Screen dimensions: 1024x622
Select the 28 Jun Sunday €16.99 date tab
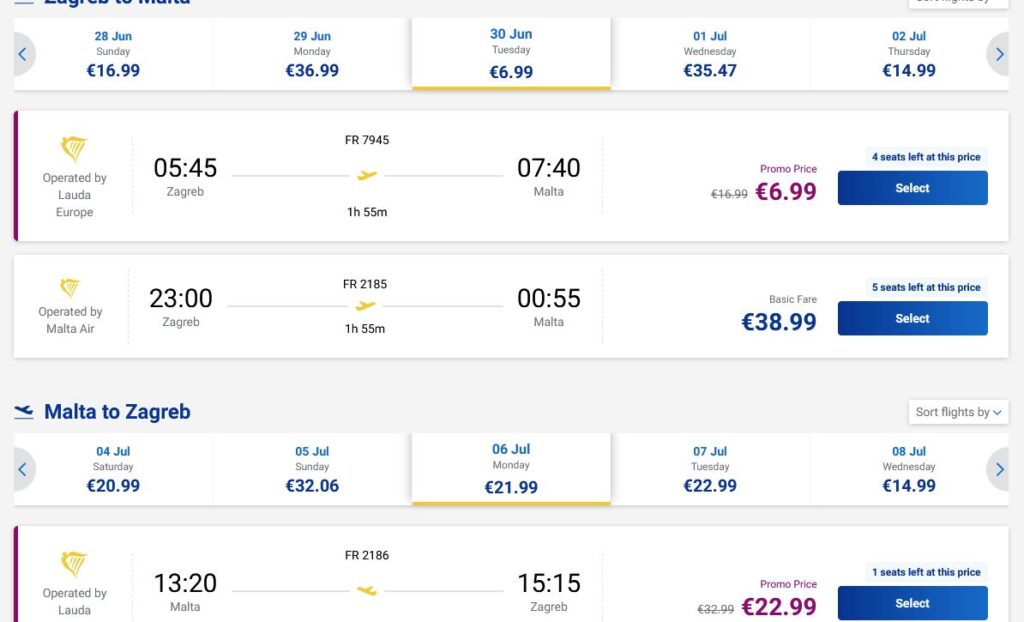(x=114, y=54)
